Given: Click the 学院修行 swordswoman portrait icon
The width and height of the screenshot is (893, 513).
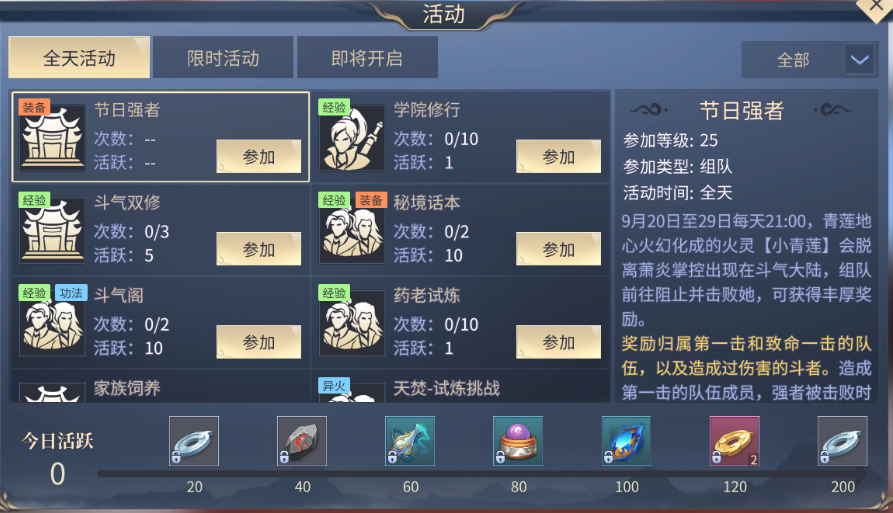Looking at the screenshot, I should tap(352, 138).
